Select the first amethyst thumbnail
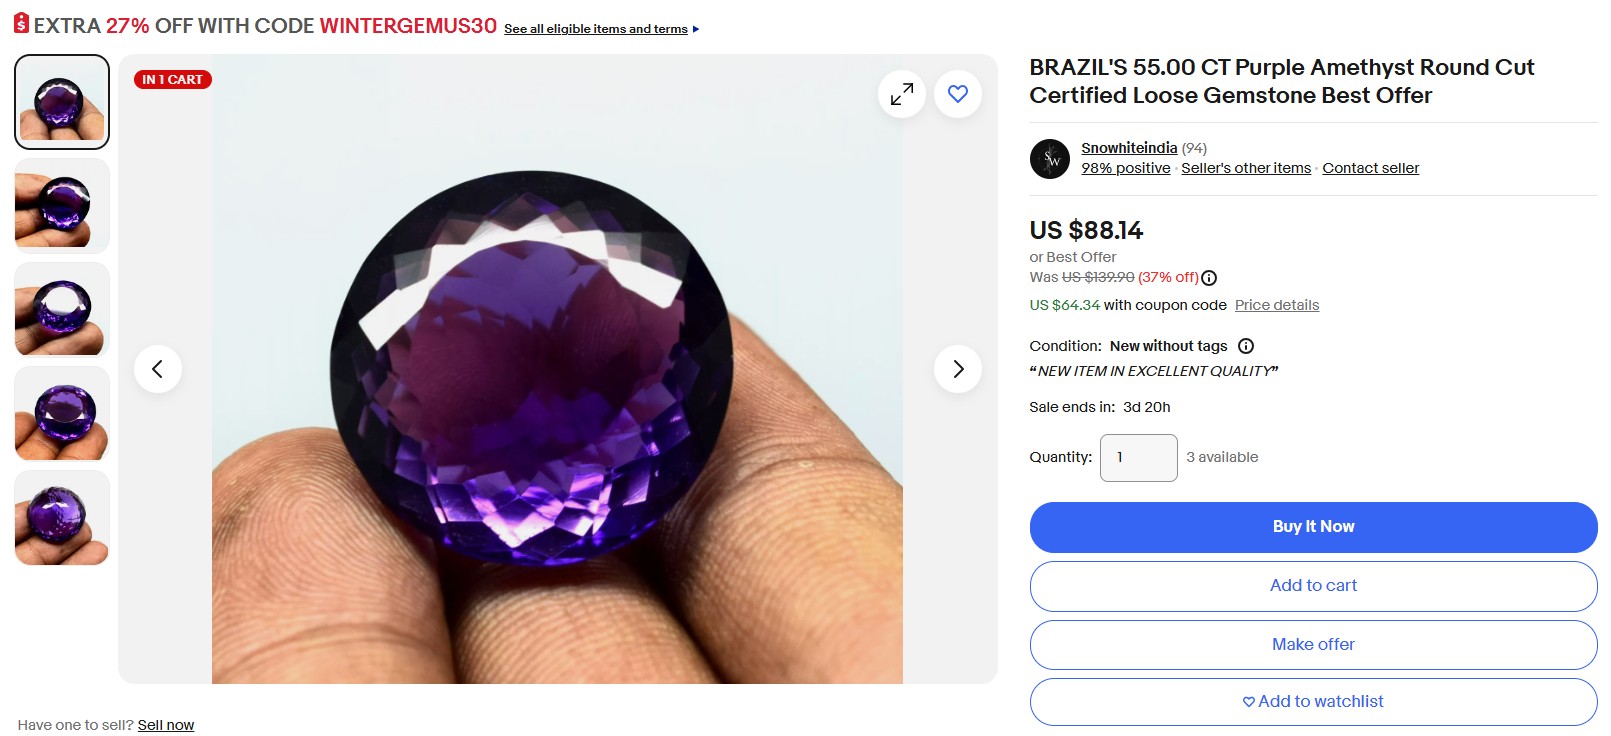Viewport: 1611px width, 736px height. [x=62, y=102]
